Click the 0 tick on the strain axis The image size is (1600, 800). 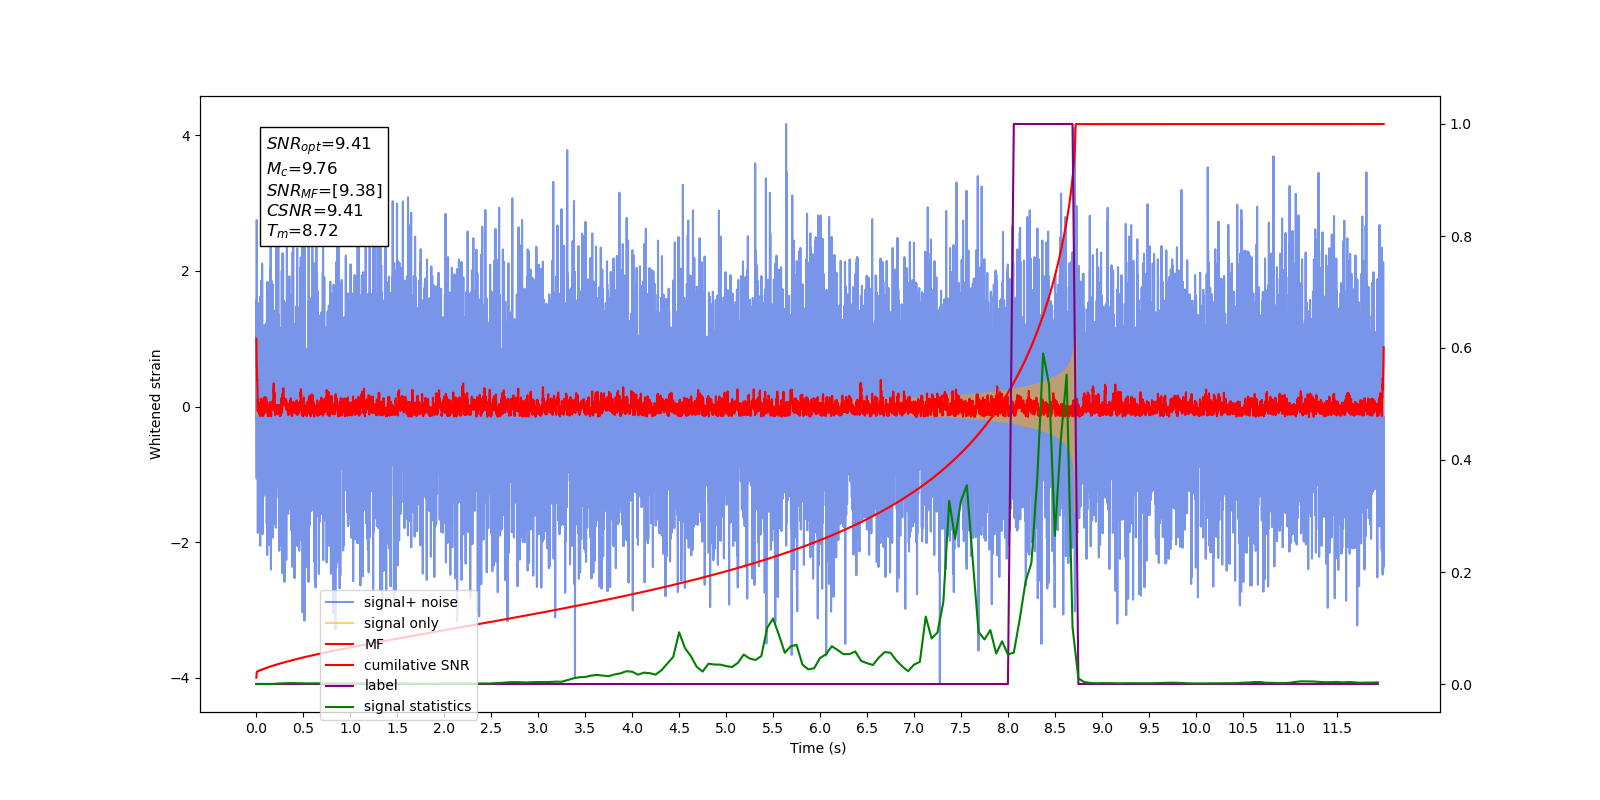point(186,407)
